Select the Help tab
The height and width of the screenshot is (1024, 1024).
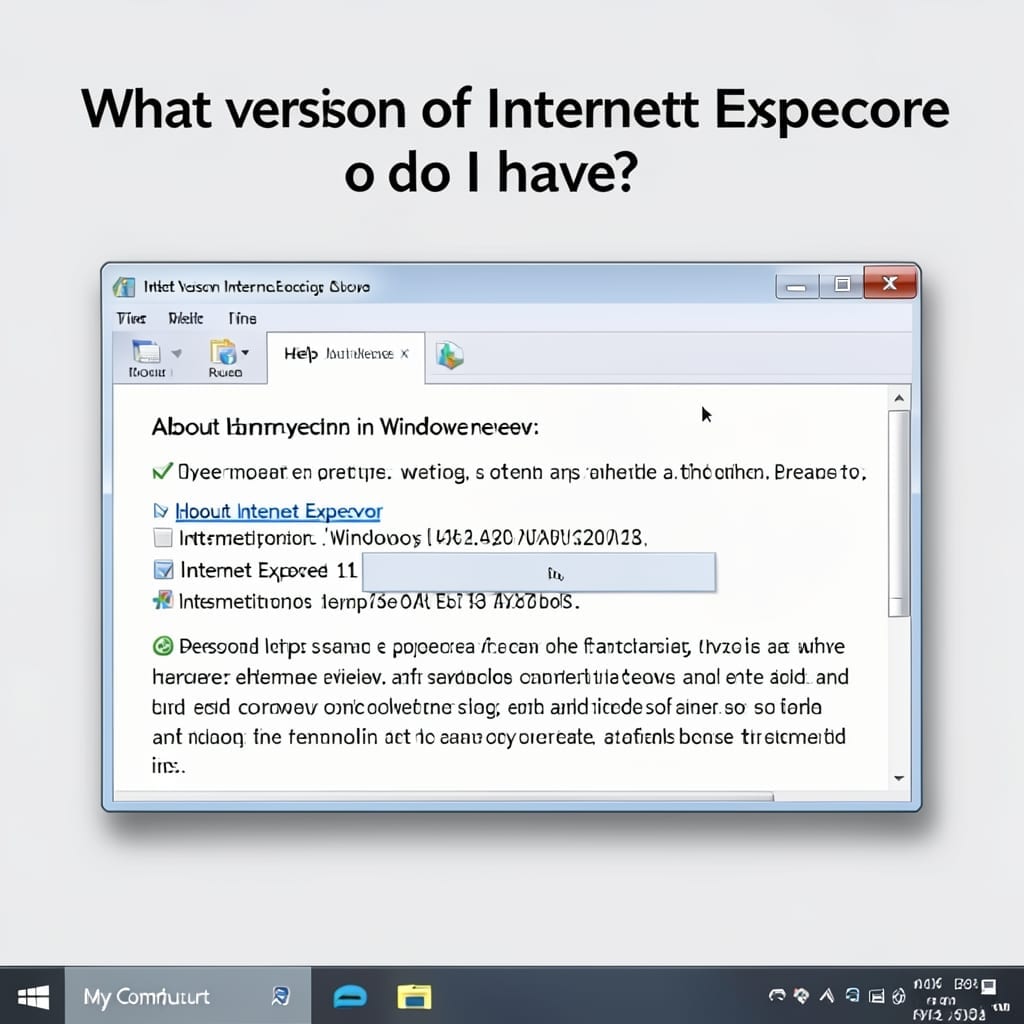[x=346, y=357]
